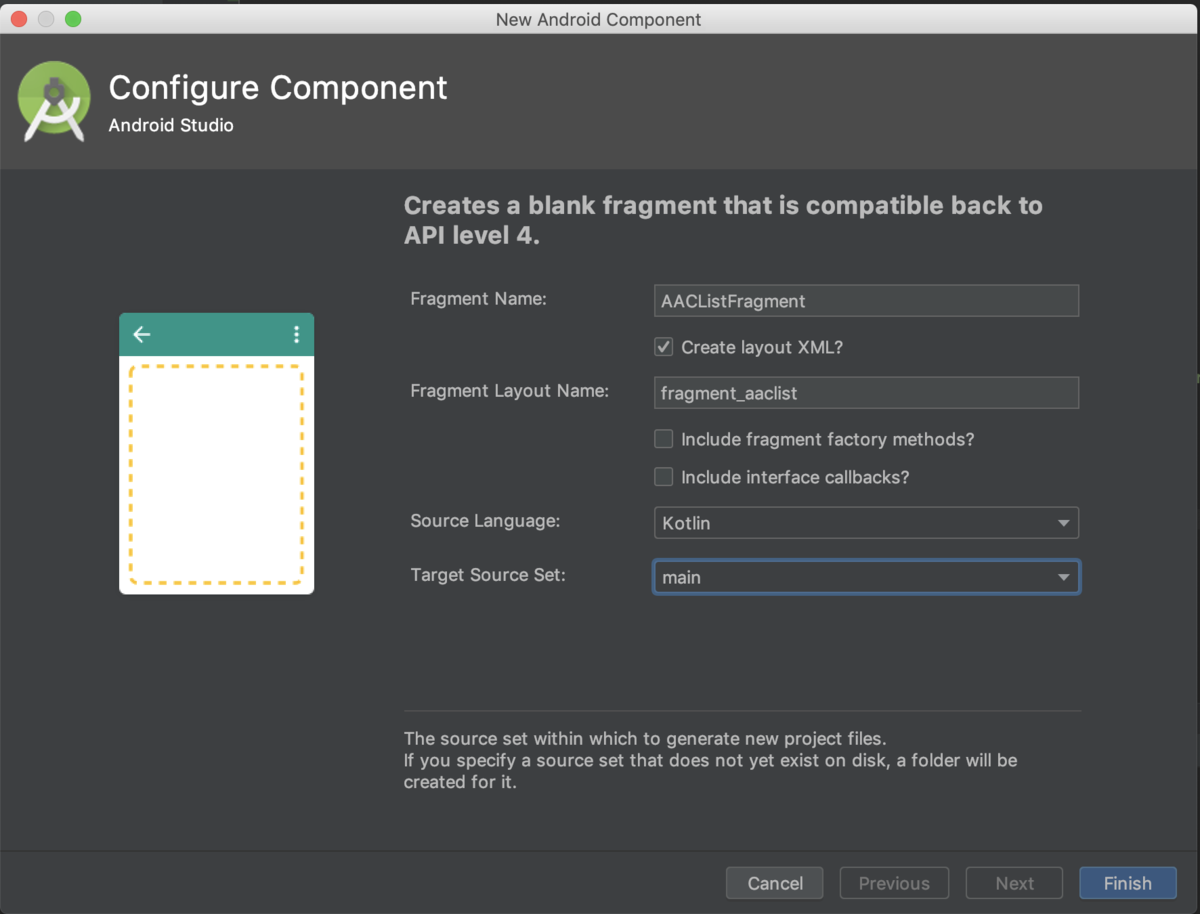1200x914 pixels.
Task: Click the yellow minimize window button
Action: 46,19
